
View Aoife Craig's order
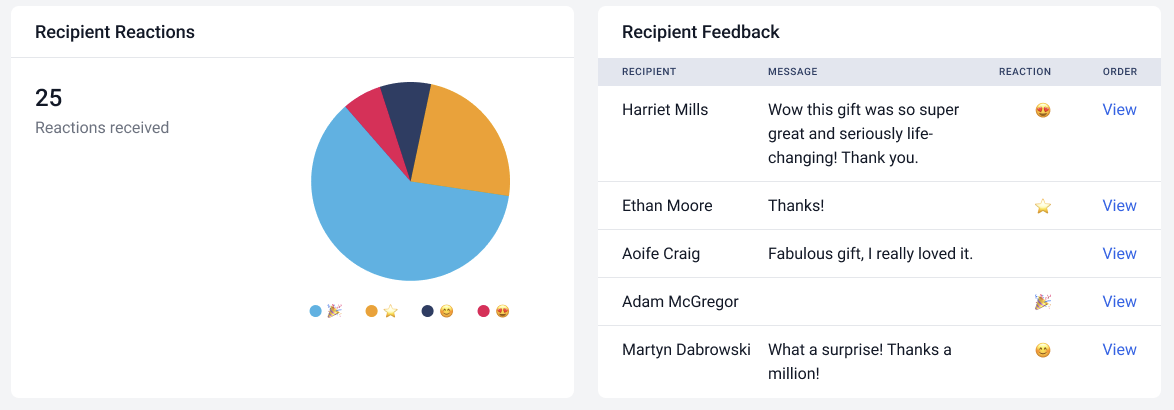pyautogui.click(x=1119, y=254)
